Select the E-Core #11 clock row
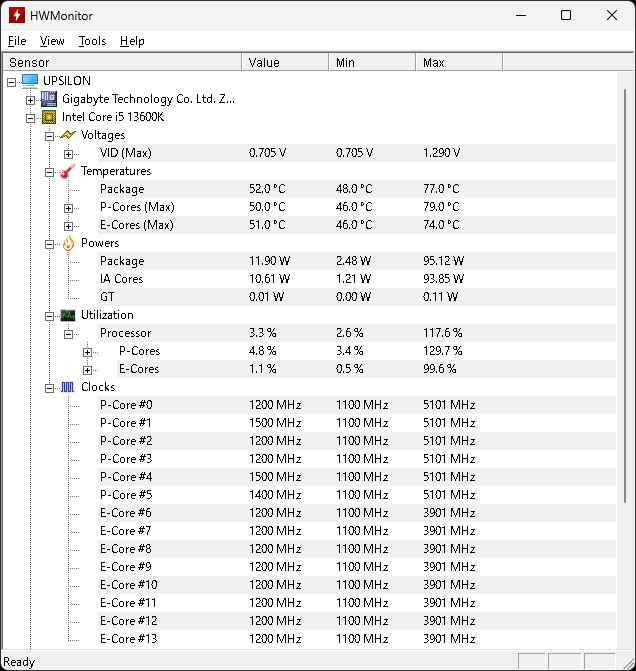Image resolution: width=636 pixels, height=671 pixels. (357, 603)
